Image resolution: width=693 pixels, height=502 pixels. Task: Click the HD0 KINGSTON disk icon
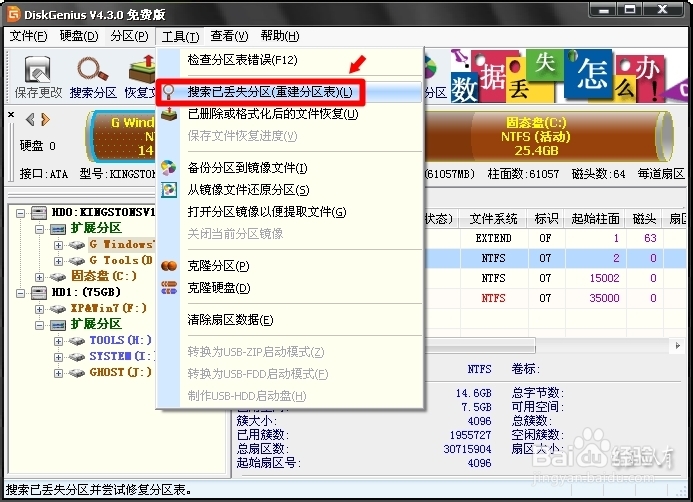(39, 213)
